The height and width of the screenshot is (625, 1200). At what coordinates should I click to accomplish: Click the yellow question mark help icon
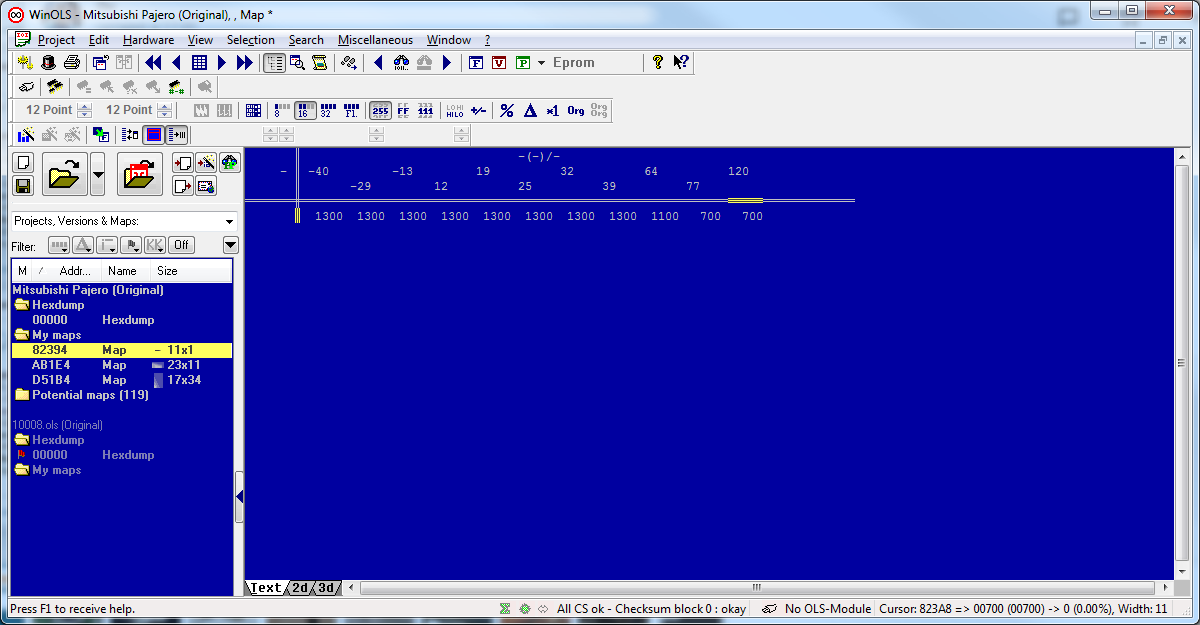[x=657, y=63]
